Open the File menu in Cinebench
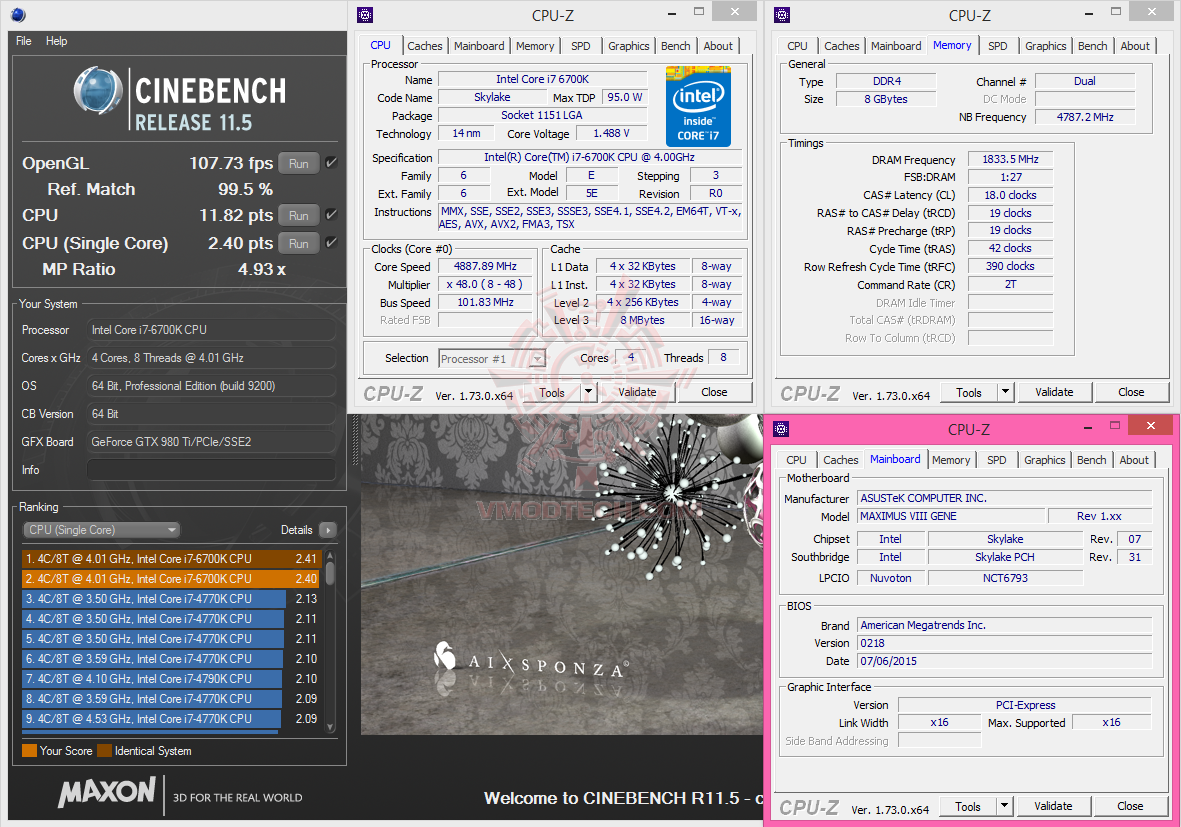1181x827 pixels. [x=24, y=41]
